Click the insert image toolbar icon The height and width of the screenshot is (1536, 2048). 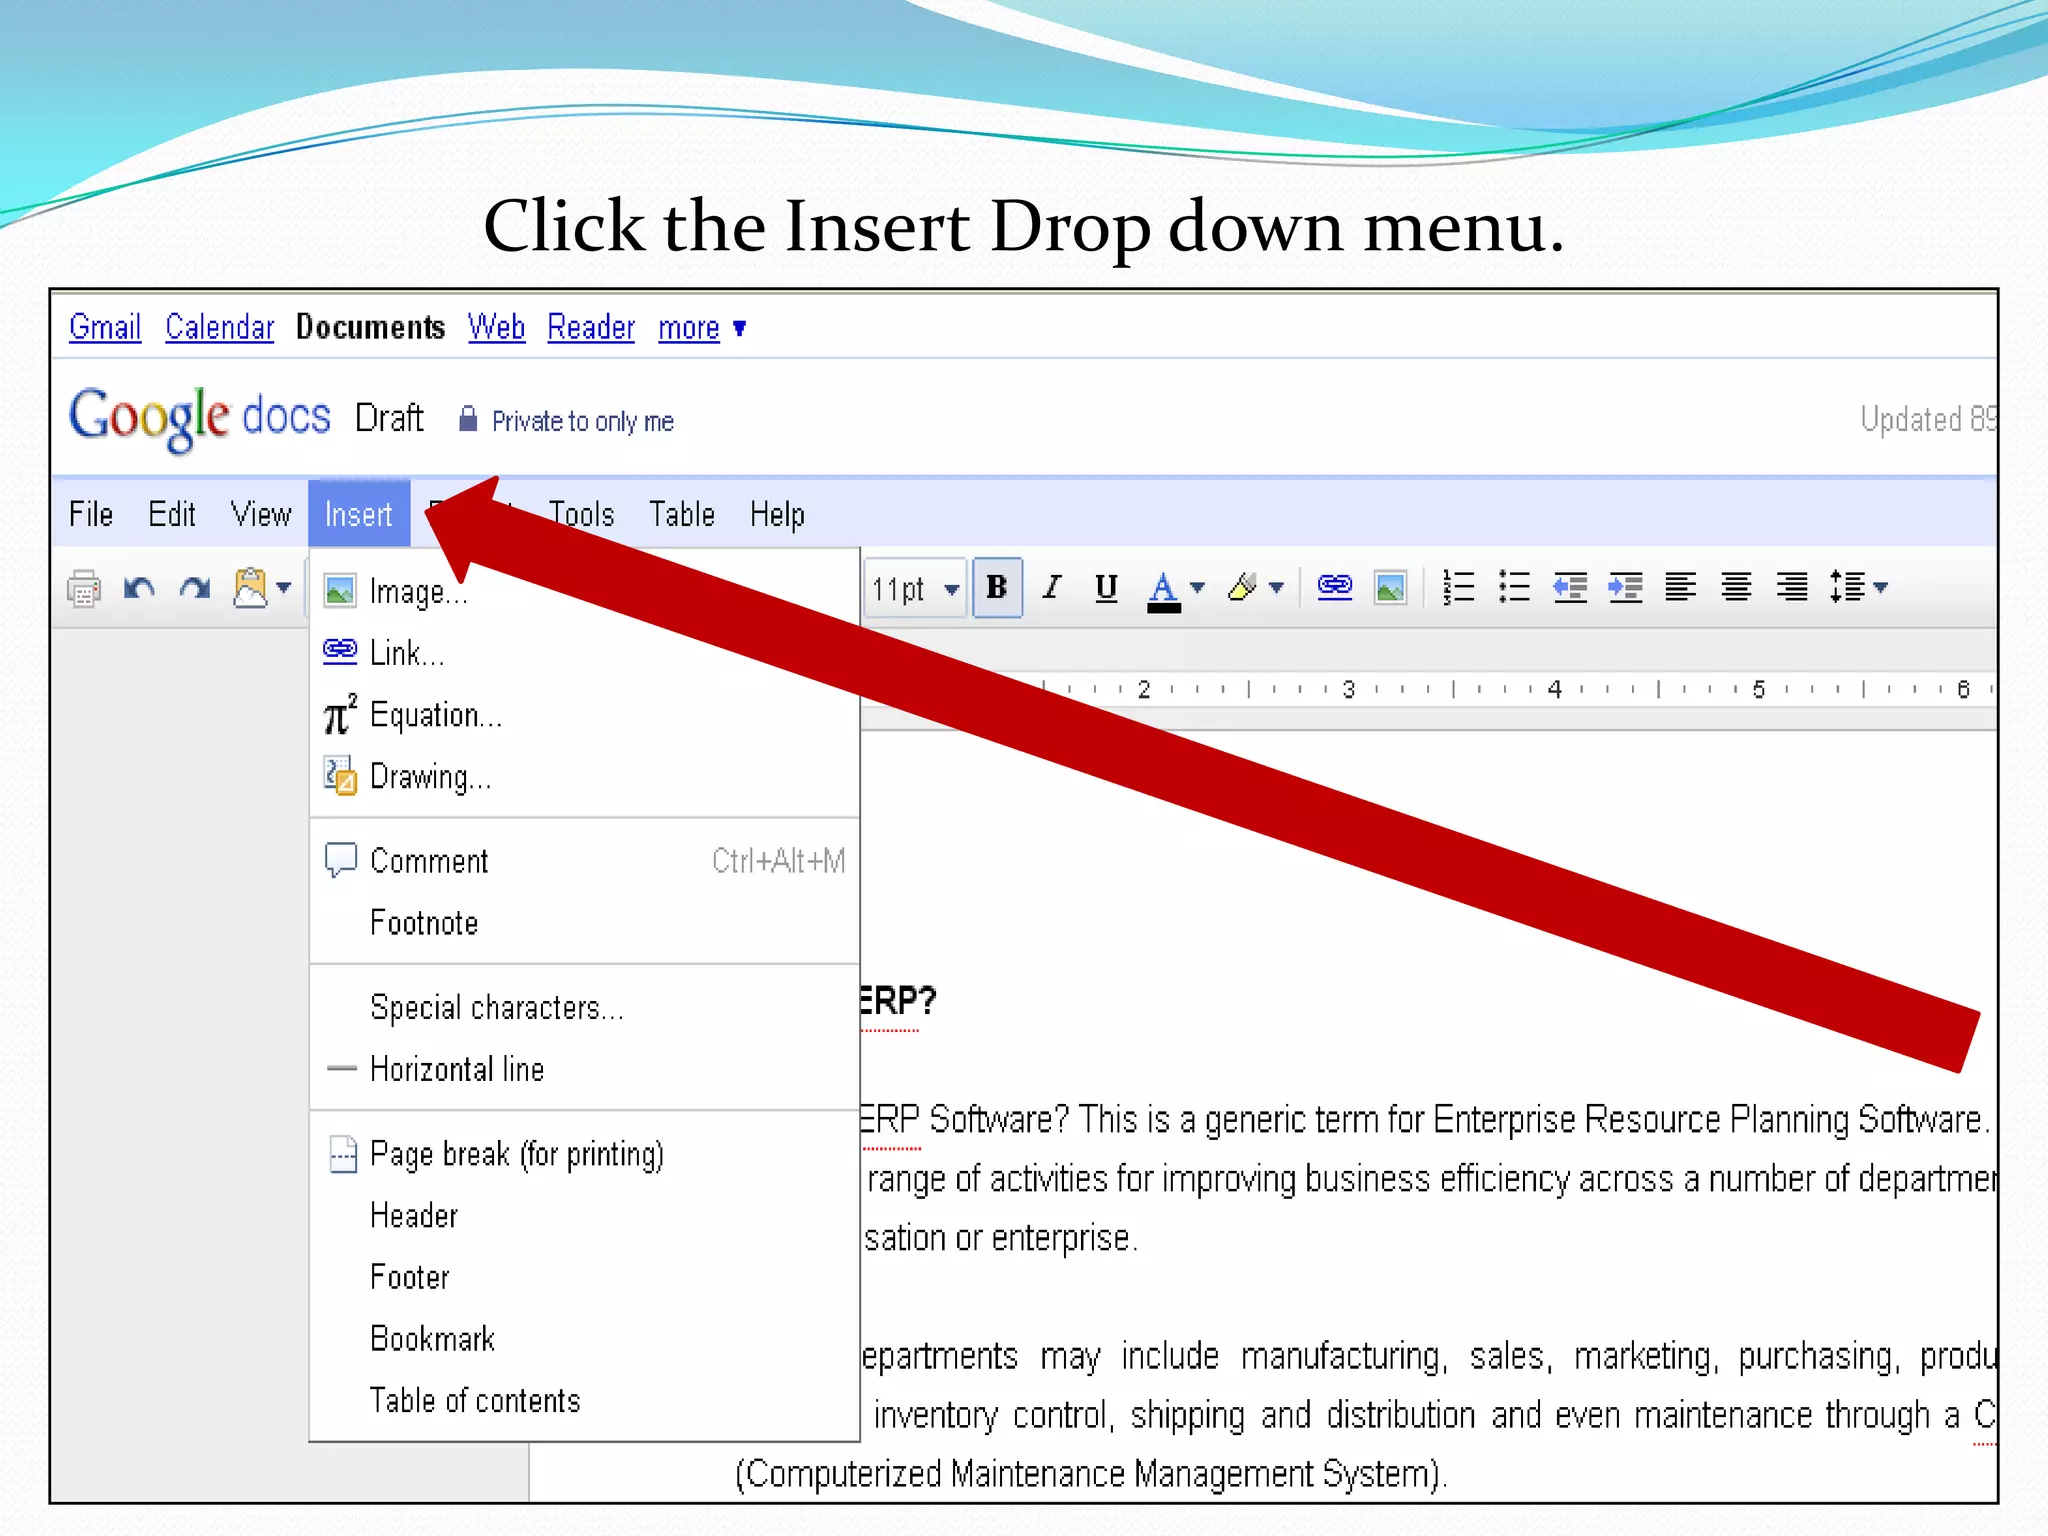[x=1391, y=588]
